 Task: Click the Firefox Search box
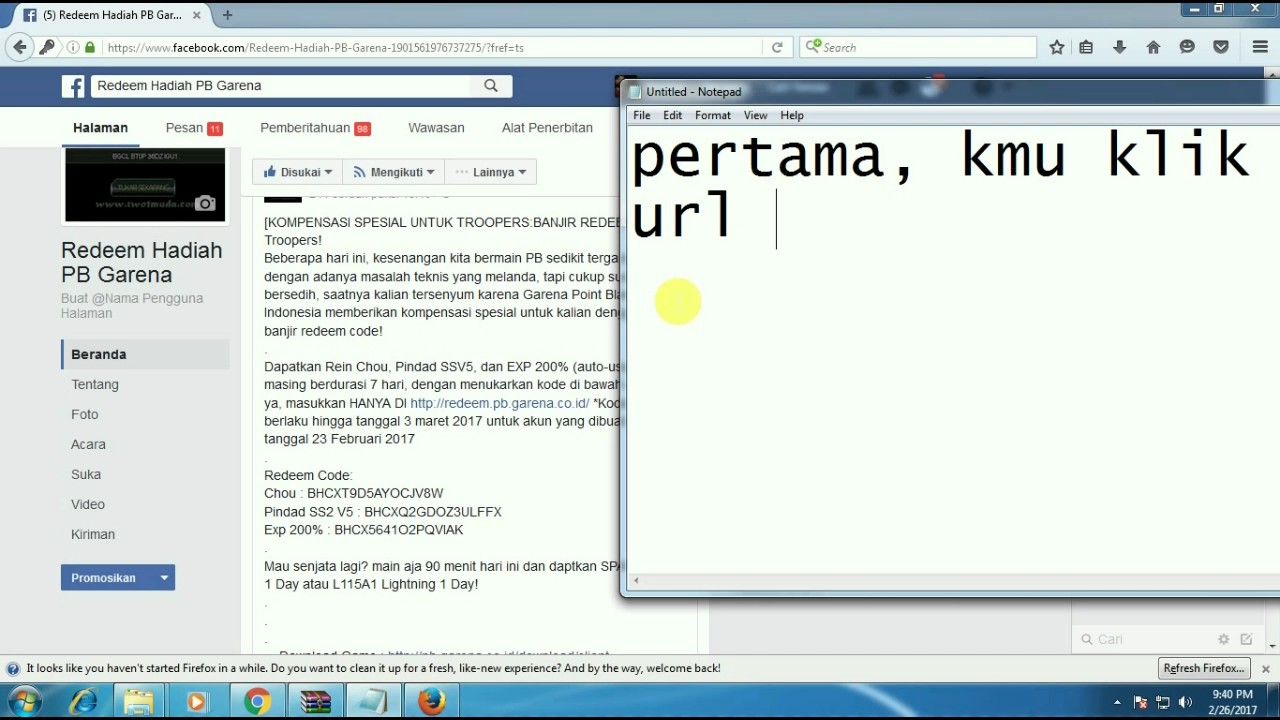919,47
